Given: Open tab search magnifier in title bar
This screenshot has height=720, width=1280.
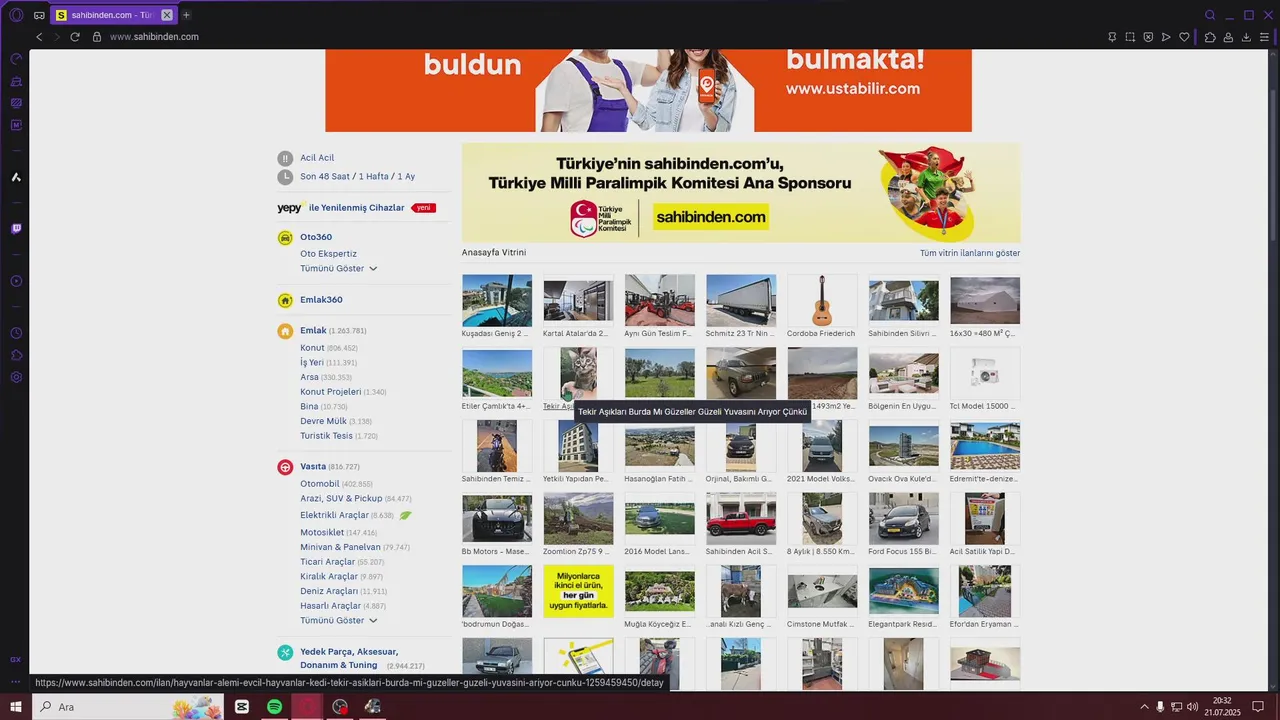Looking at the screenshot, I should 1210,15.
